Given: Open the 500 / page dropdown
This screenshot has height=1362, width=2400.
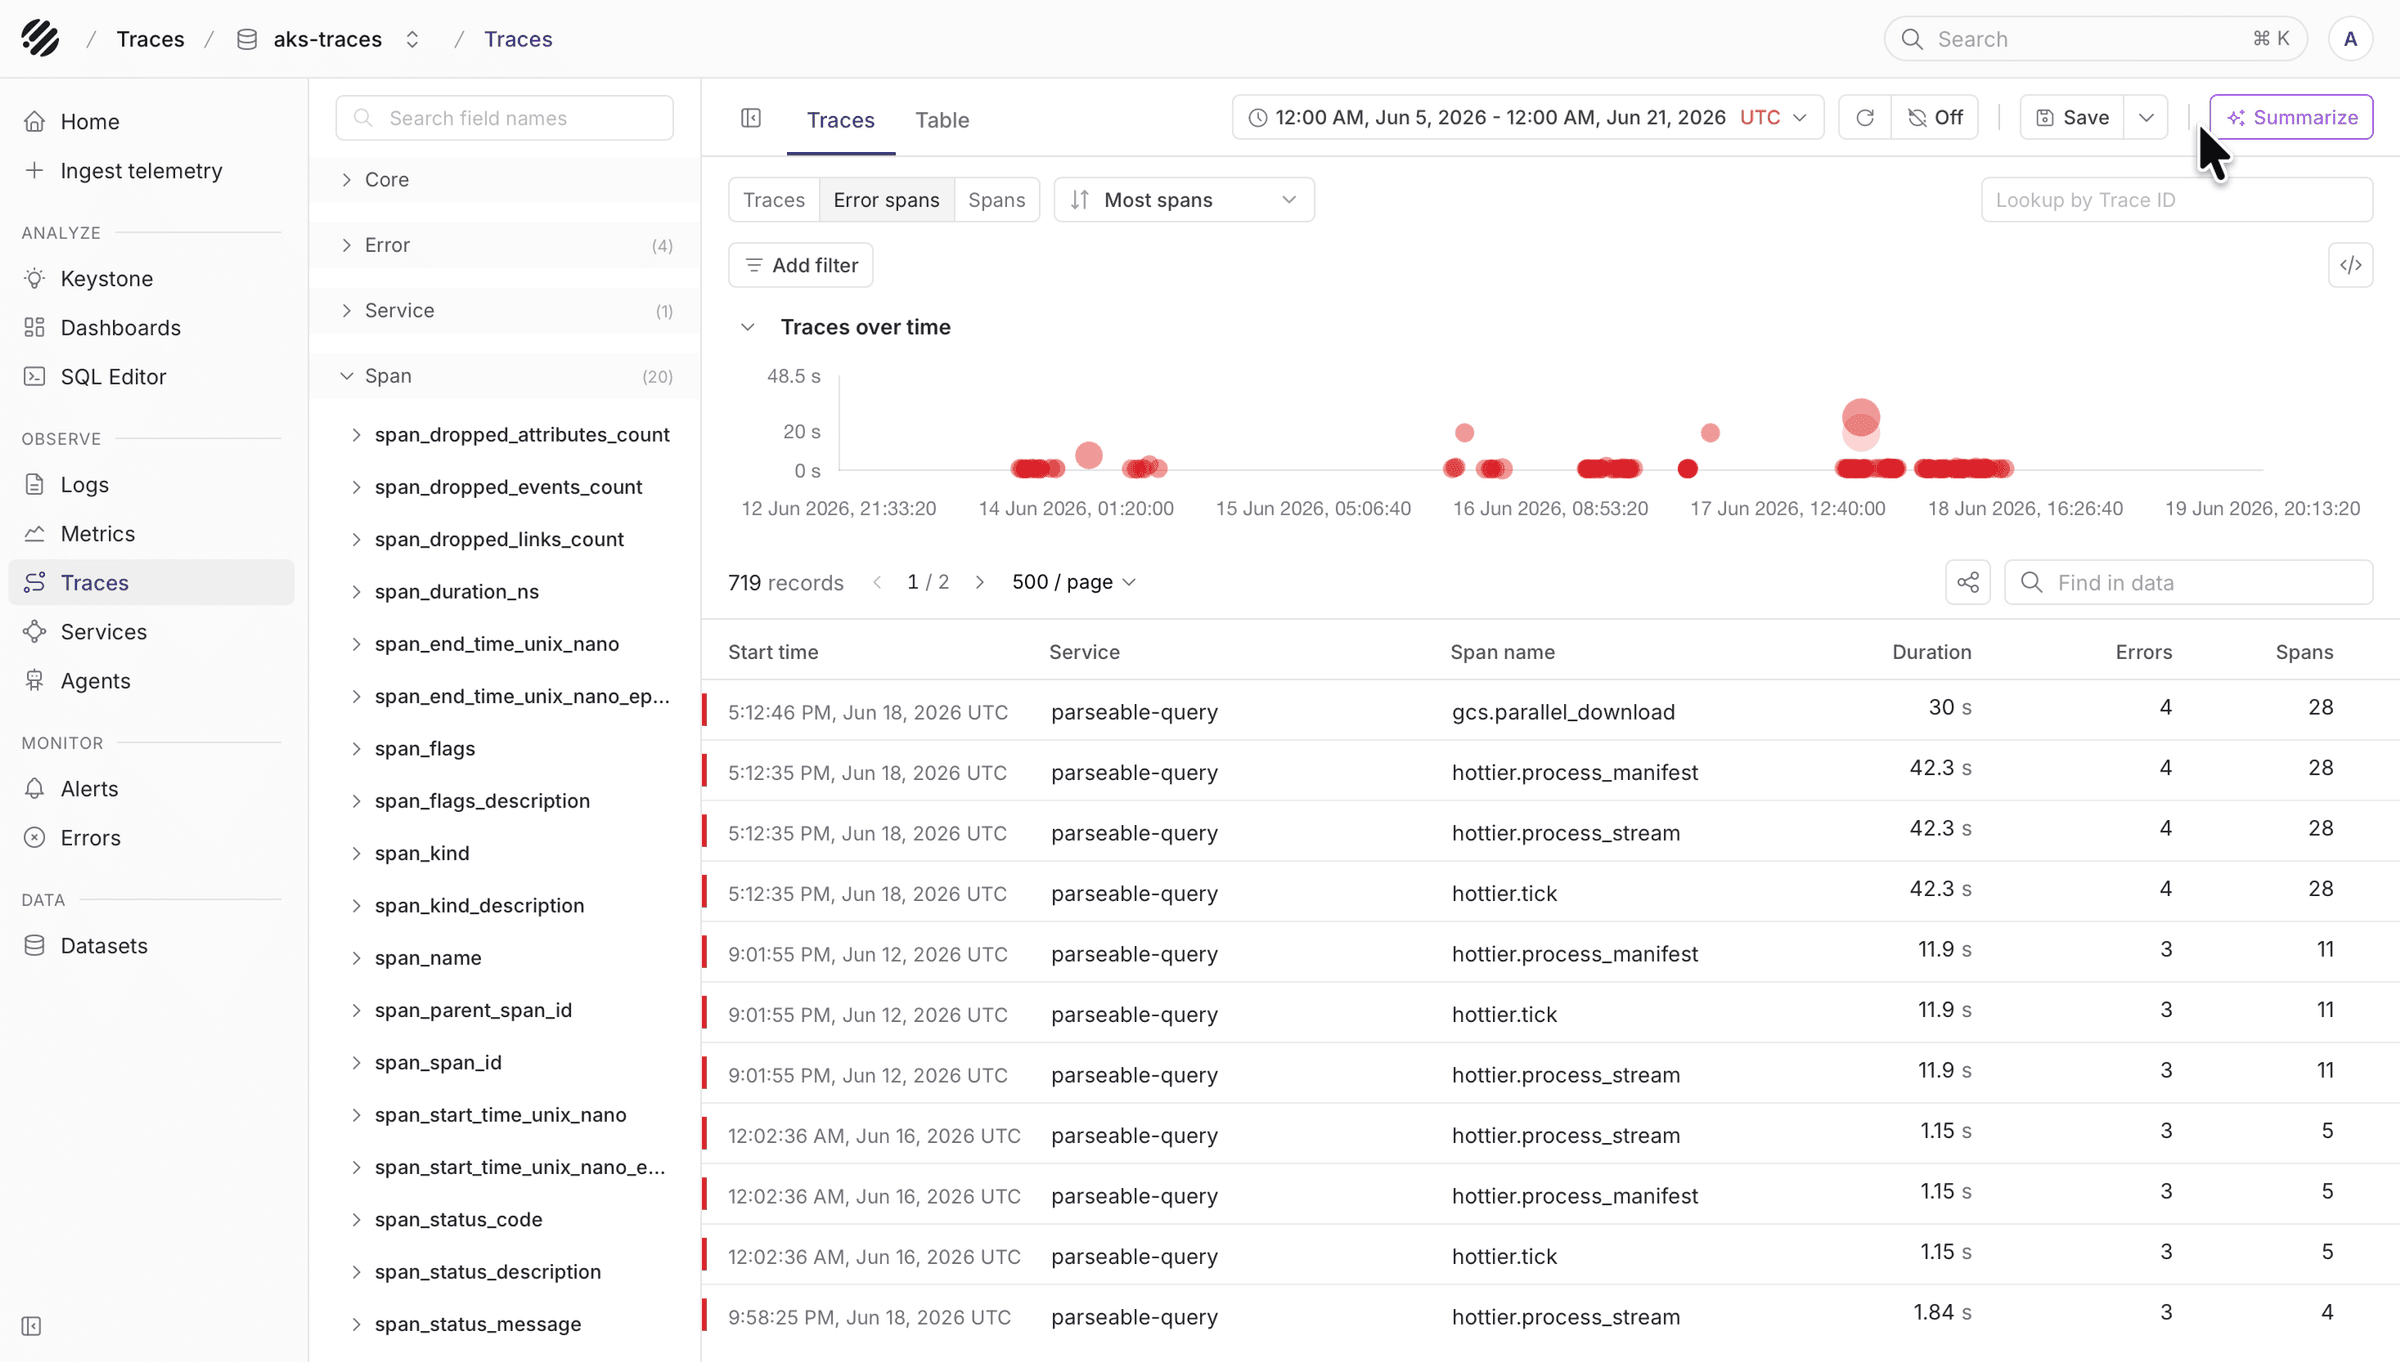Looking at the screenshot, I should (x=1074, y=582).
